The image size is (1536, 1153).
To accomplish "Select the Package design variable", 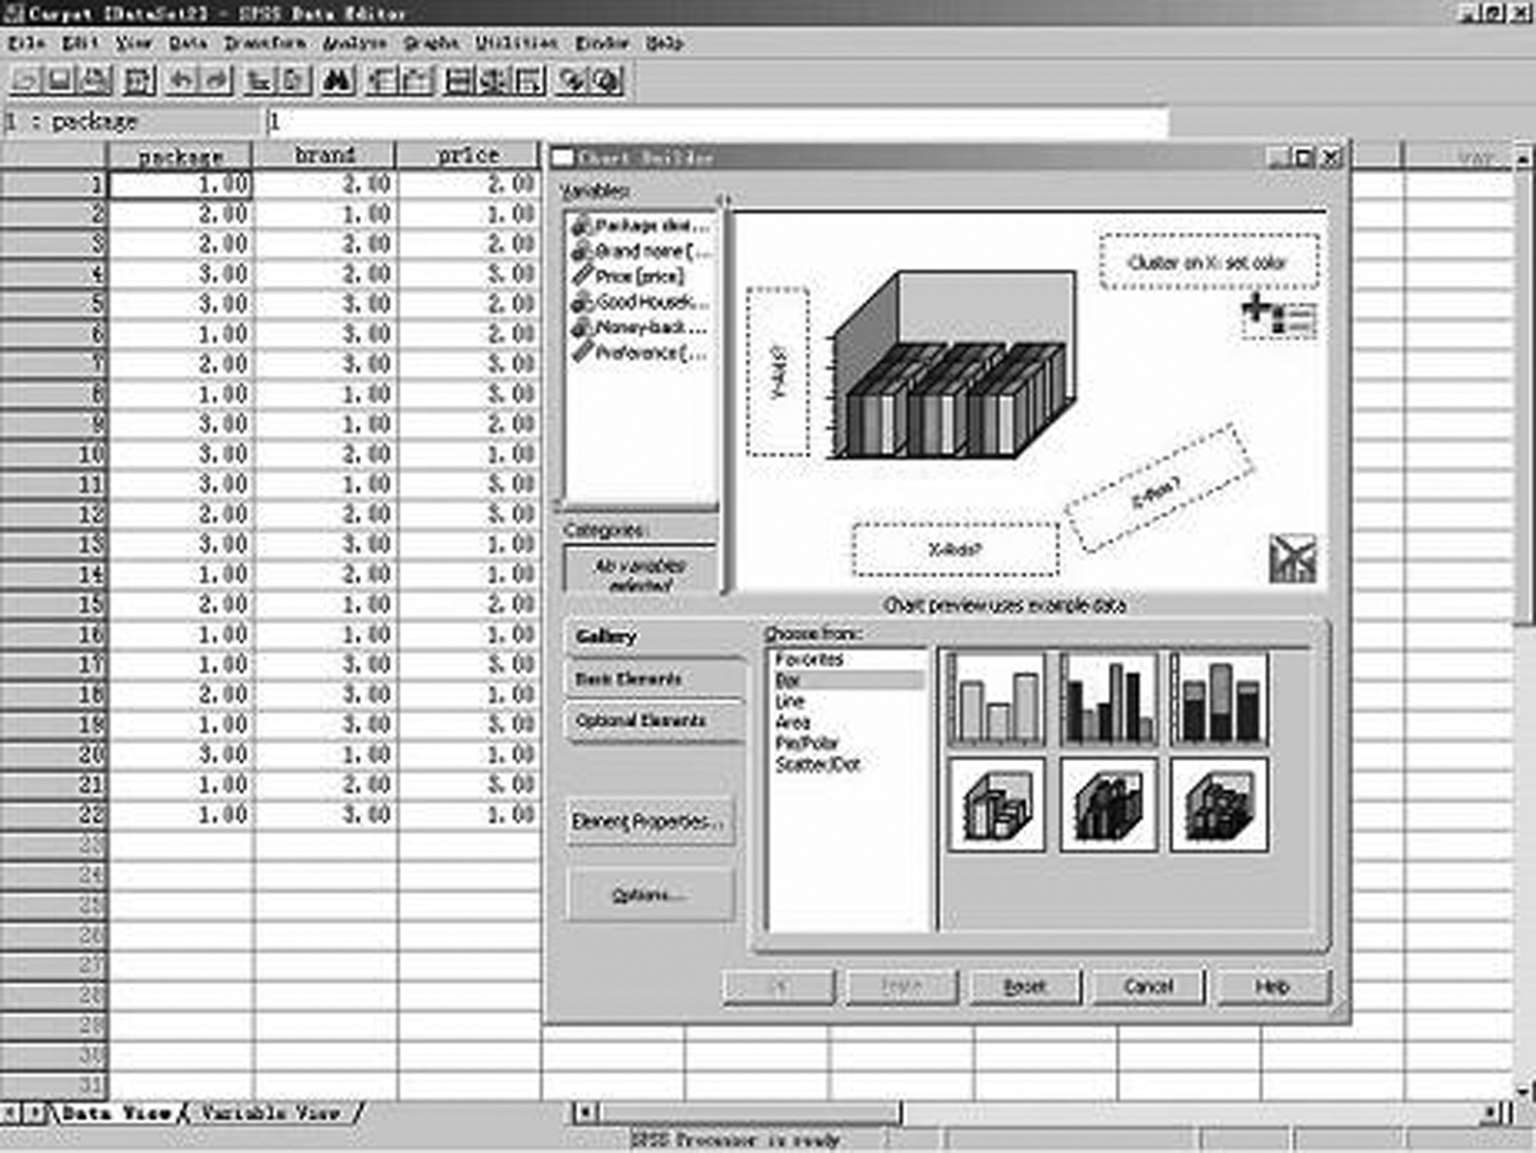I will (x=641, y=226).
